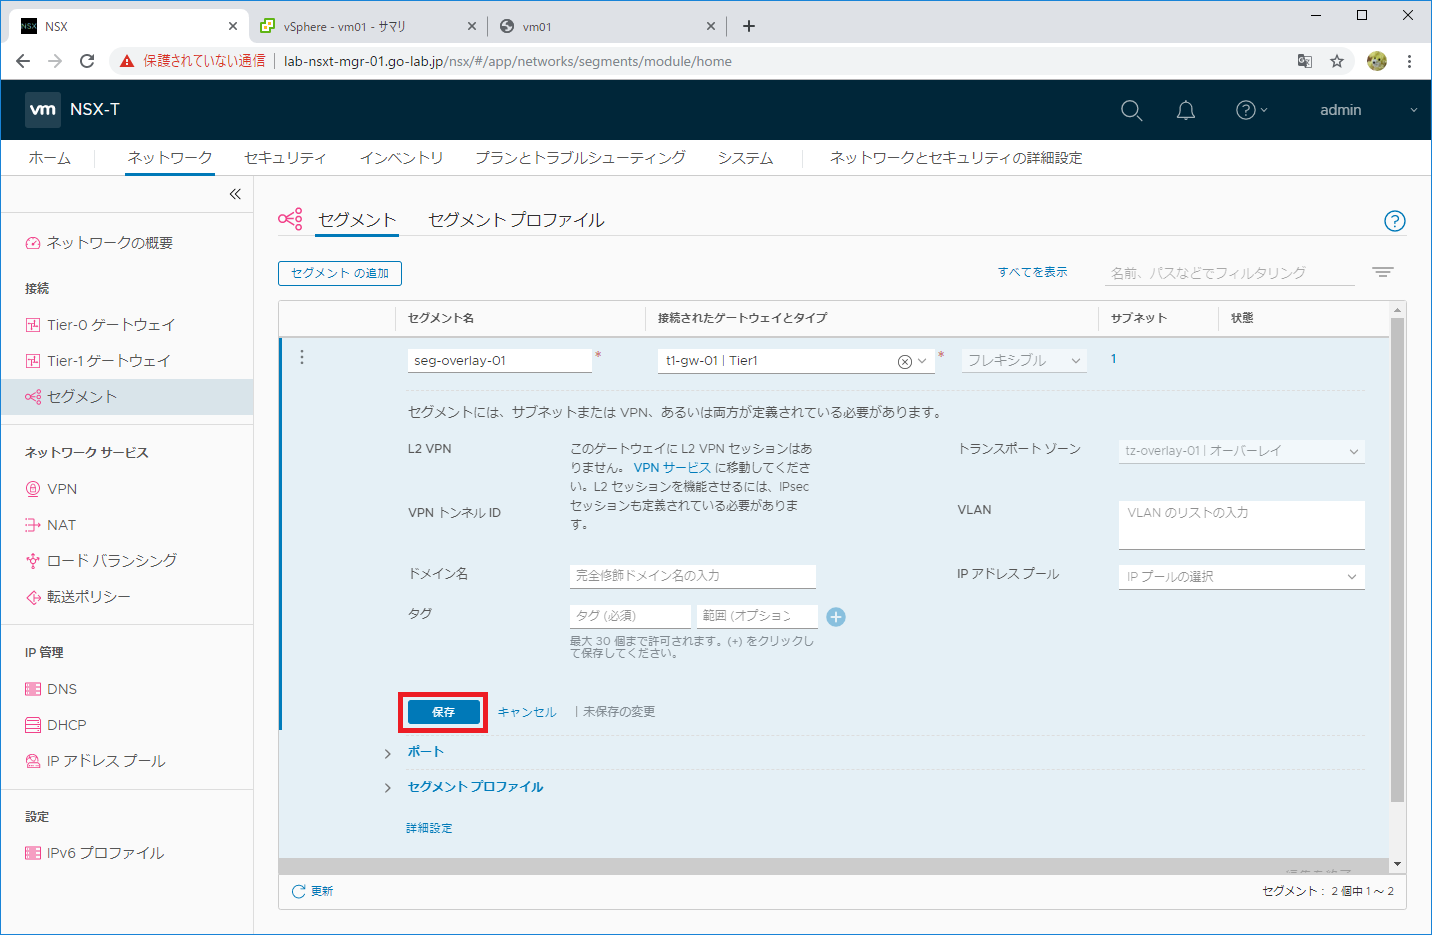Click the すべてを表示 link
This screenshot has width=1432, height=935.
[x=1032, y=272]
